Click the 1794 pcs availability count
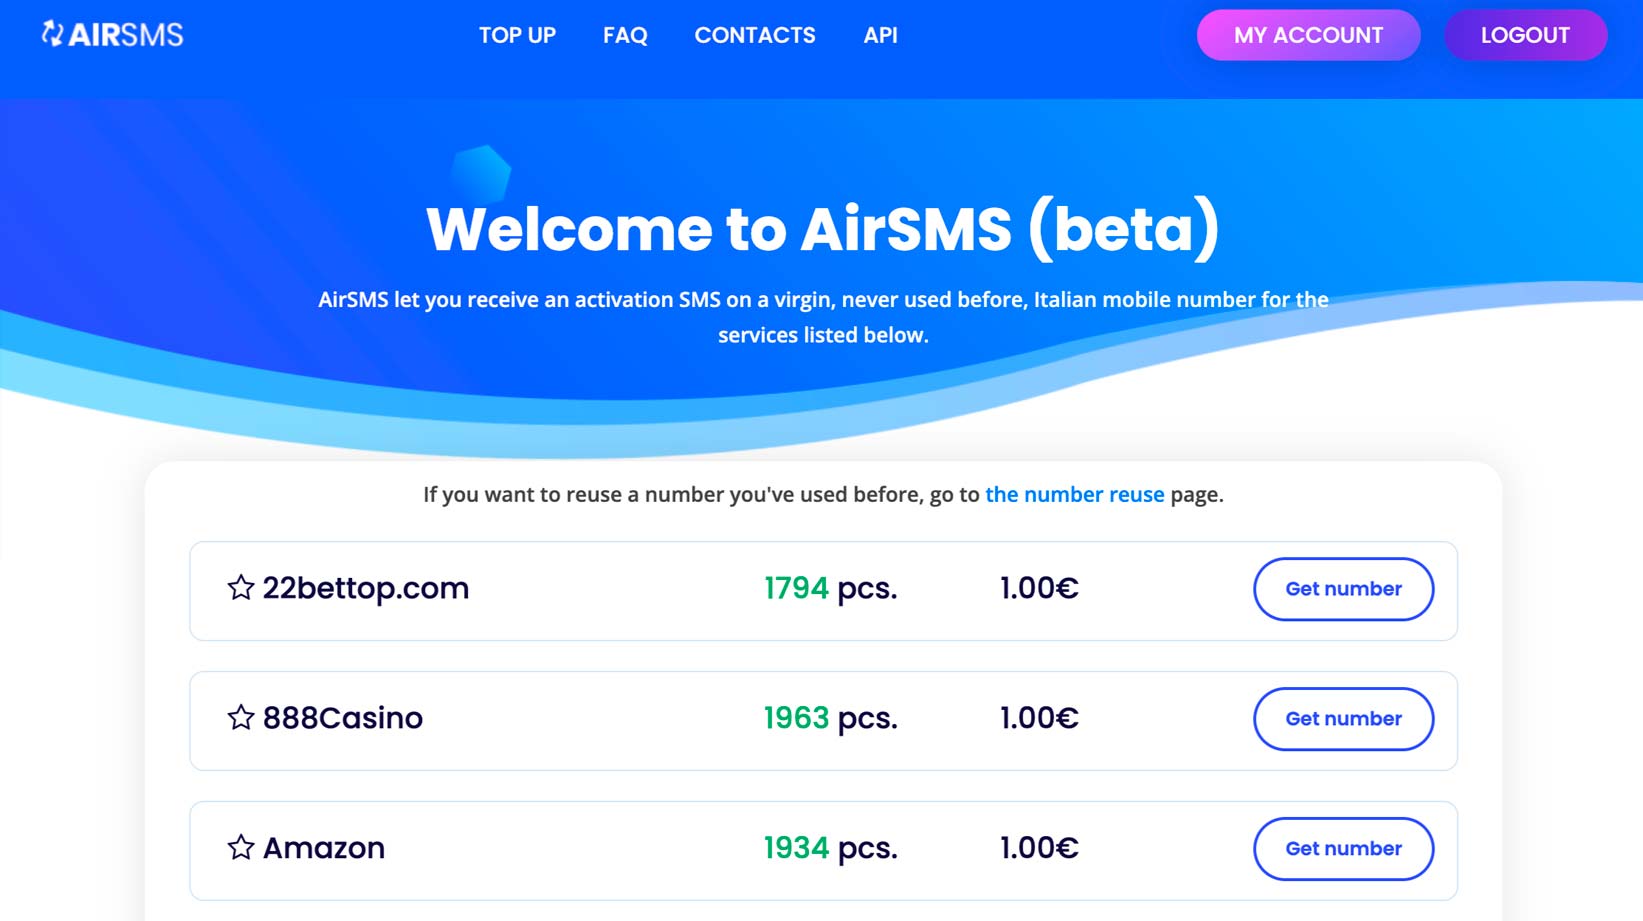Image resolution: width=1643 pixels, height=921 pixels. [x=830, y=588]
